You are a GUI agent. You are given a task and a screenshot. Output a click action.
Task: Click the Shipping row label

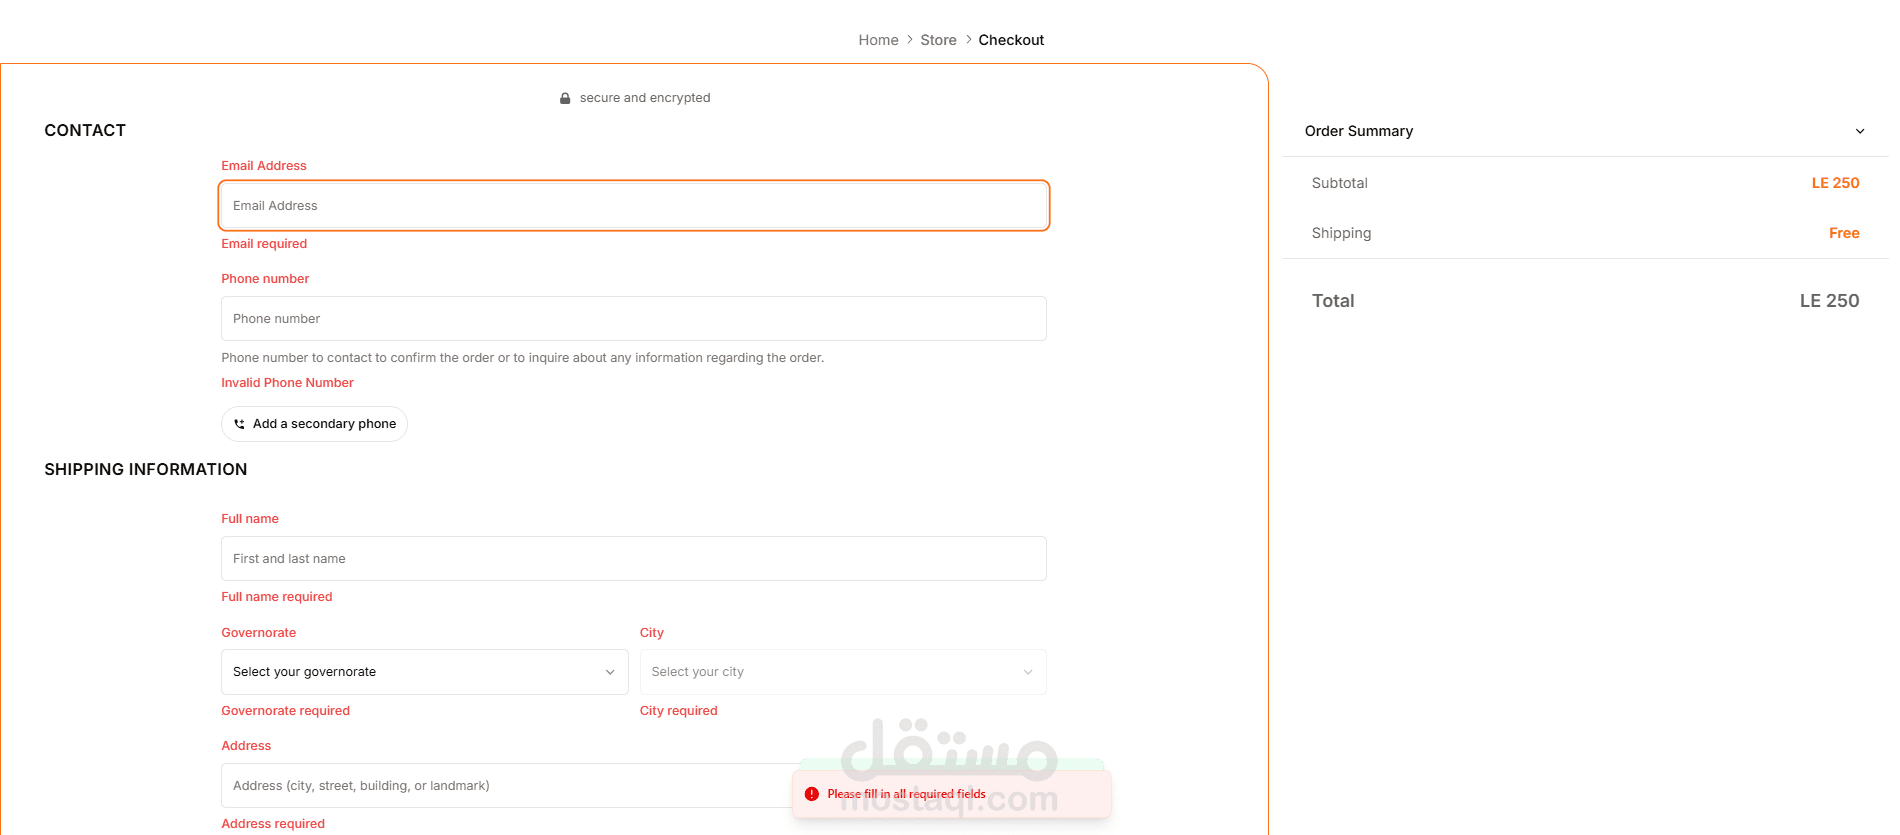(x=1341, y=233)
